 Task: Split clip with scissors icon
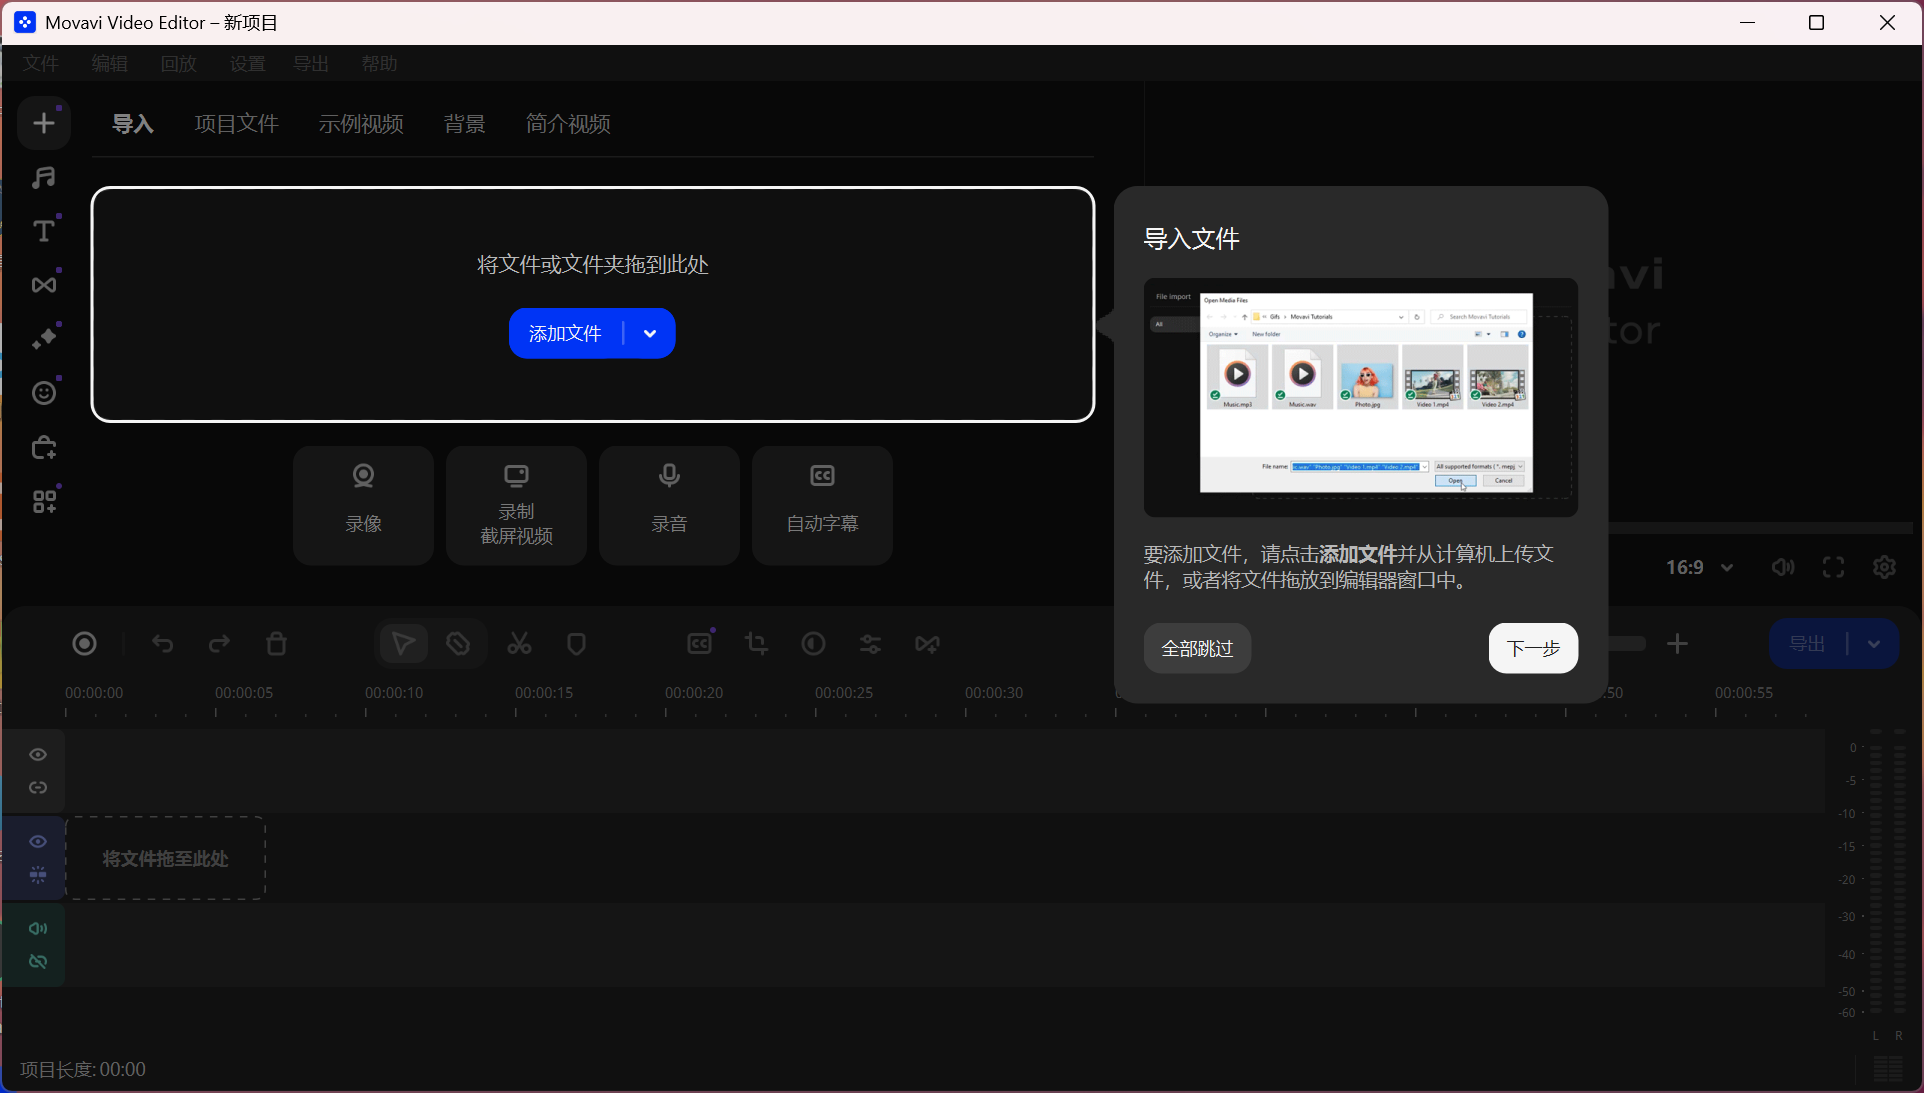point(519,644)
